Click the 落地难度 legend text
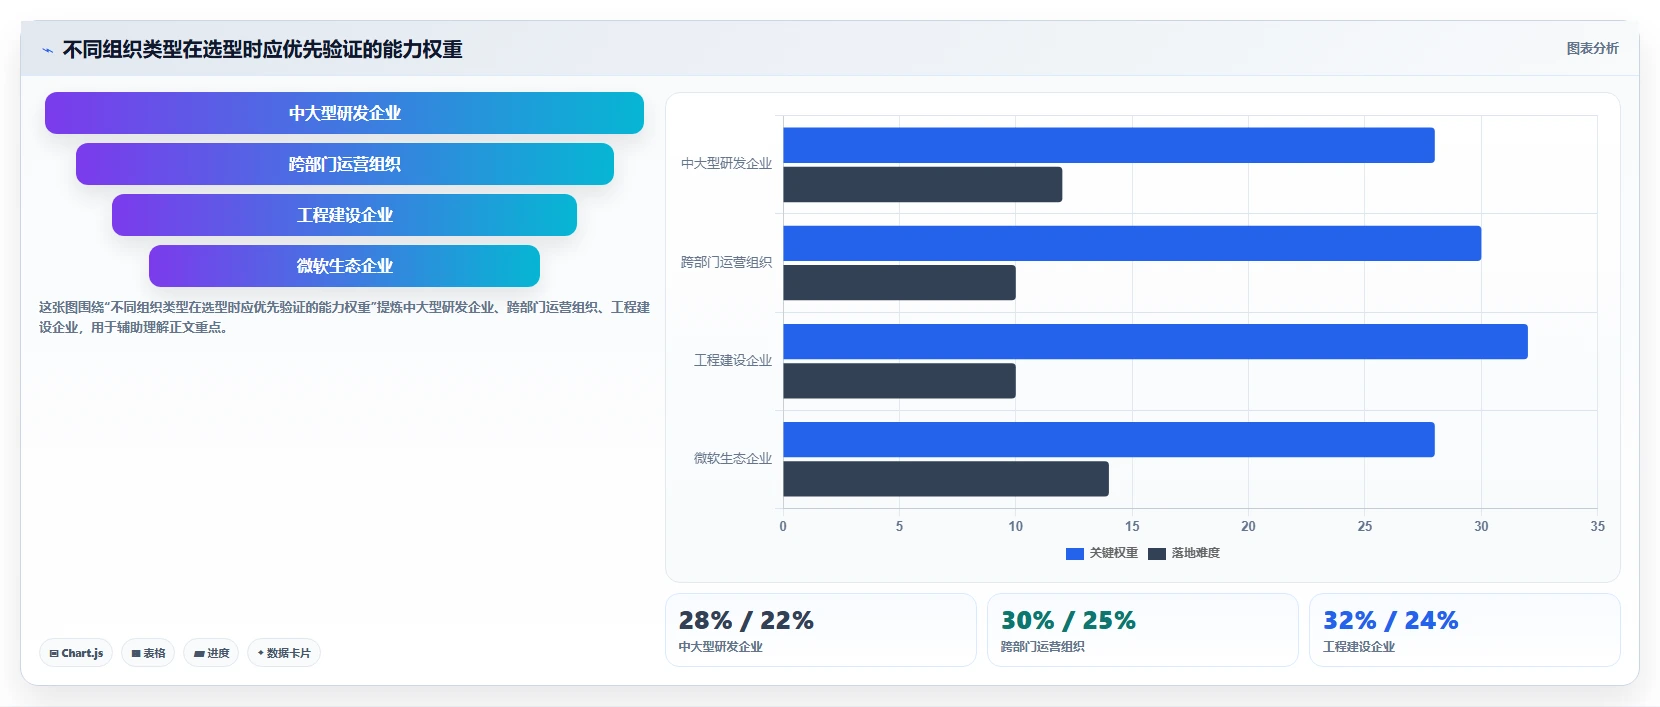Screen dimensions: 1660x707 1195,553
